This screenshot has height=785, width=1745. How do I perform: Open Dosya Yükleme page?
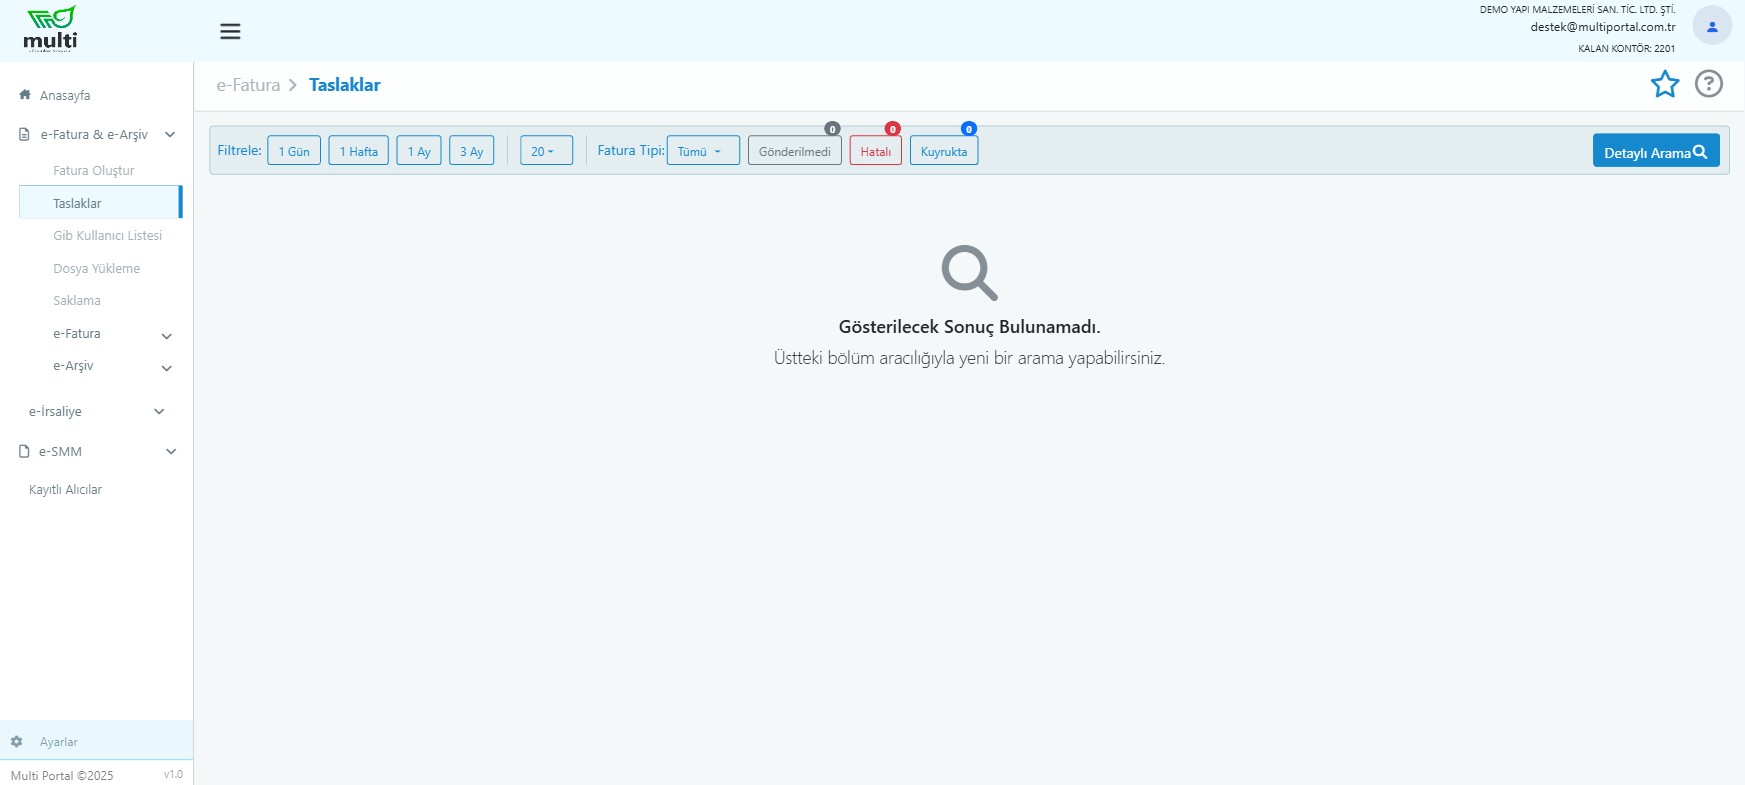[x=97, y=268]
